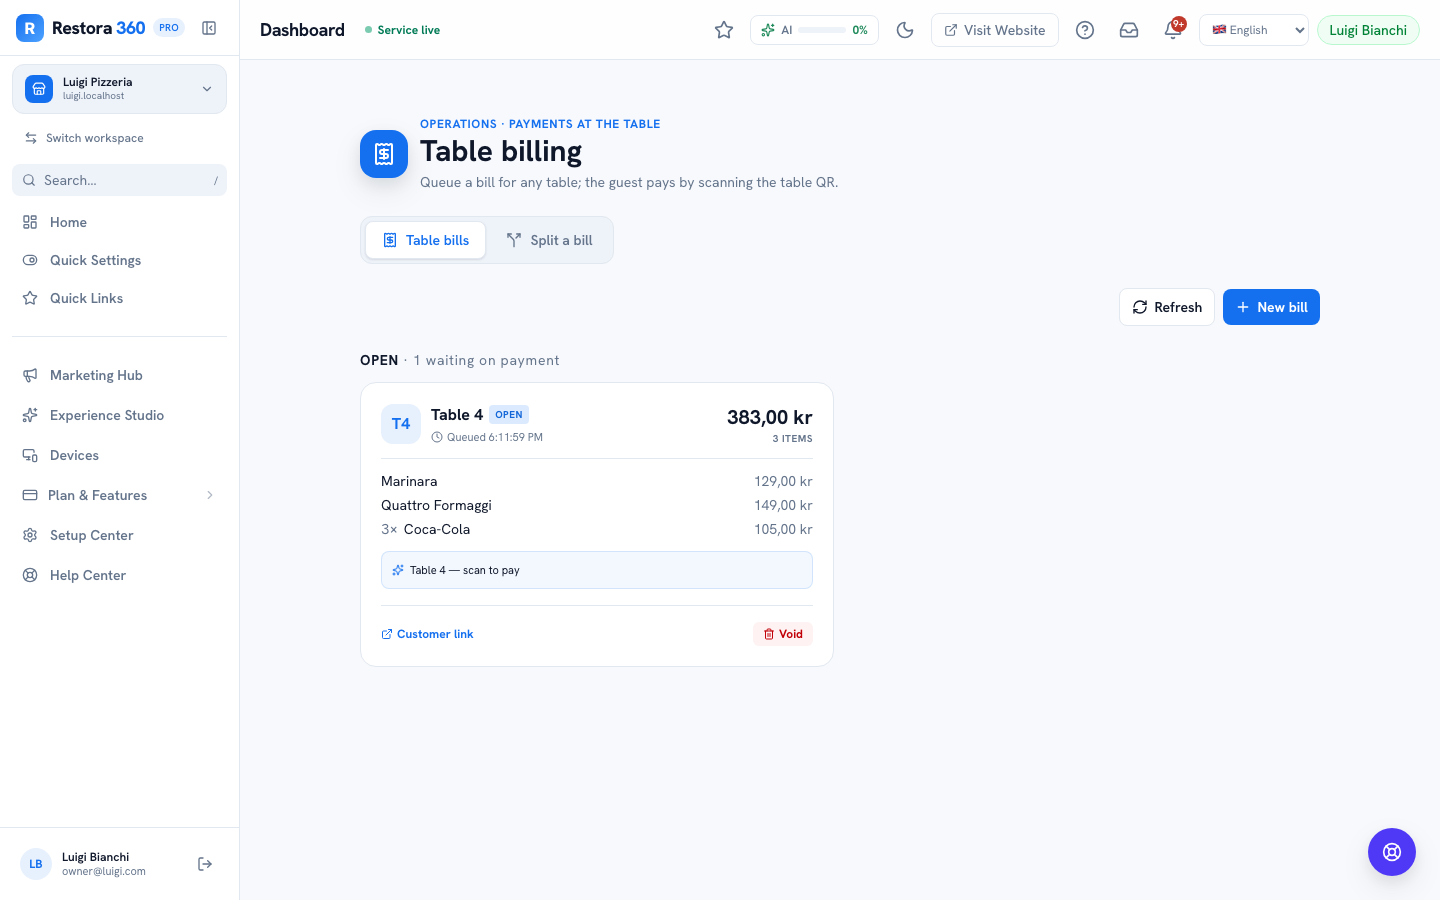Click the Visit Website button
Image resolution: width=1440 pixels, height=900 pixels.
(995, 30)
